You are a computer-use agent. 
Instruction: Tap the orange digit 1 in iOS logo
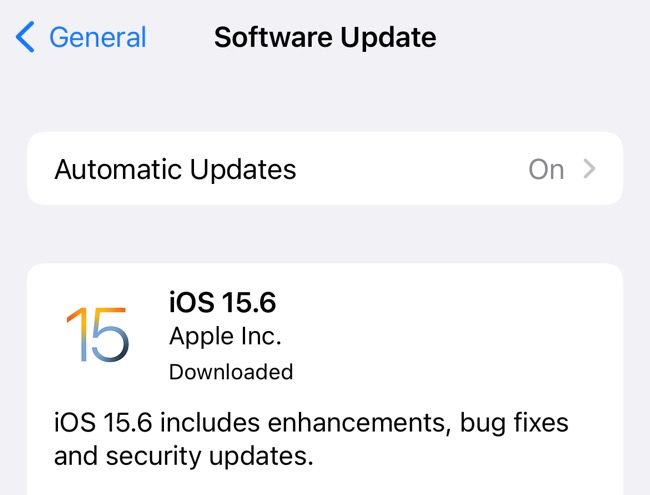coord(77,334)
